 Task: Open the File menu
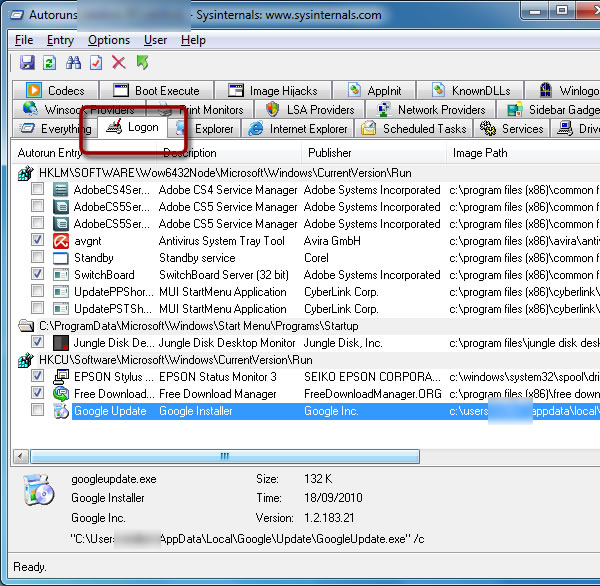pyautogui.click(x=24, y=40)
